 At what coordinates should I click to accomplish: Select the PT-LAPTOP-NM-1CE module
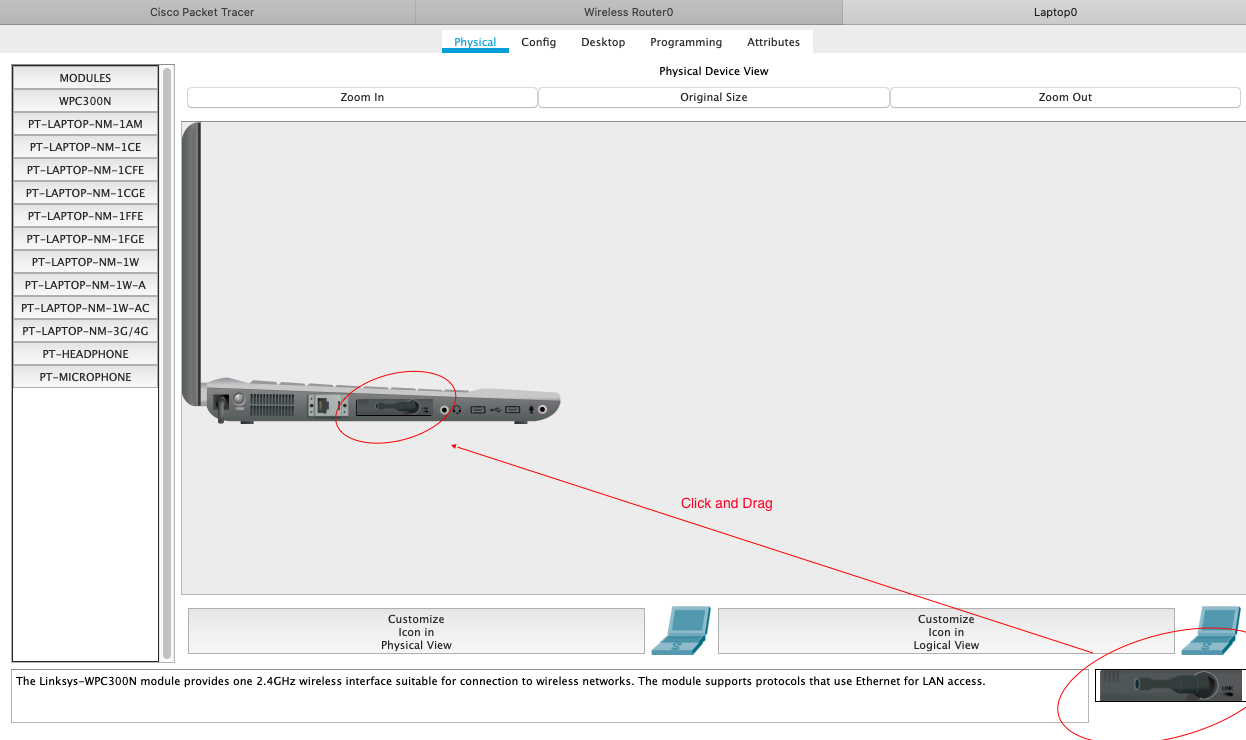pyautogui.click(x=85, y=147)
